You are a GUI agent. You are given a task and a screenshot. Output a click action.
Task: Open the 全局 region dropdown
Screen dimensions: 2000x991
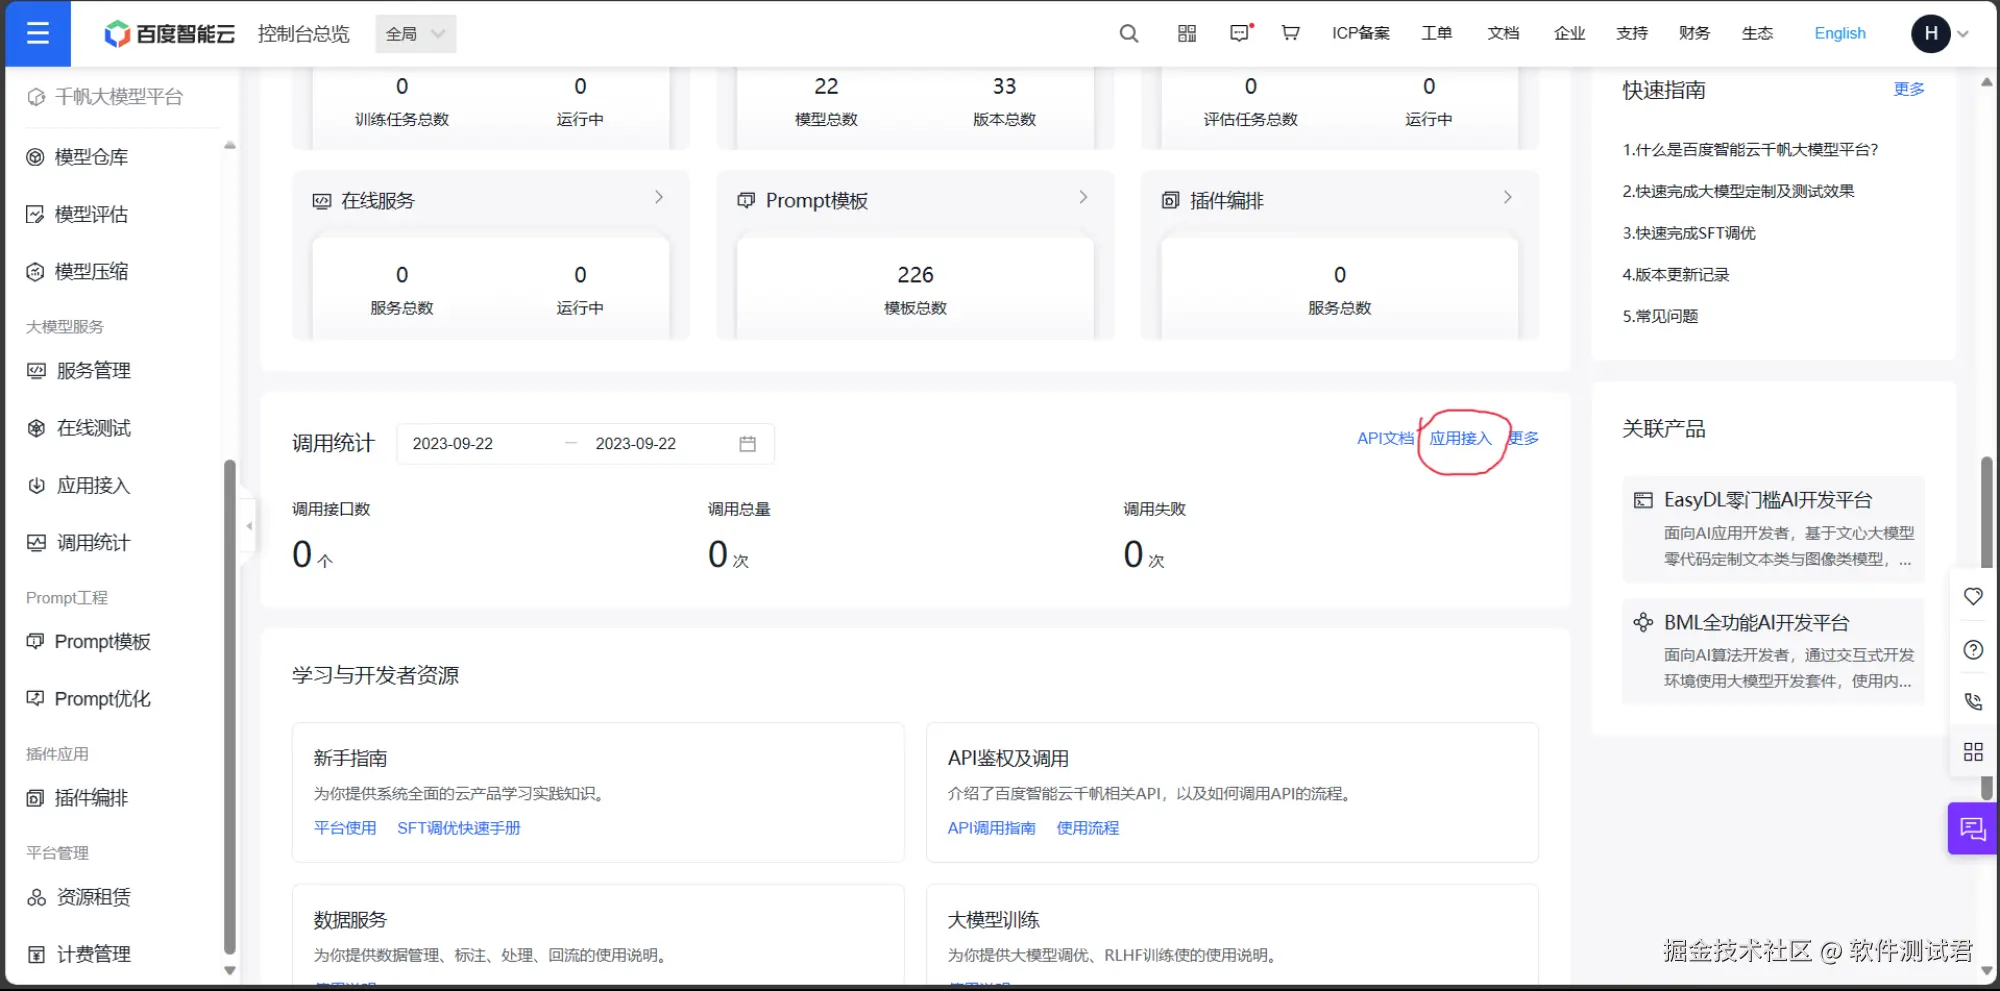pyautogui.click(x=416, y=34)
